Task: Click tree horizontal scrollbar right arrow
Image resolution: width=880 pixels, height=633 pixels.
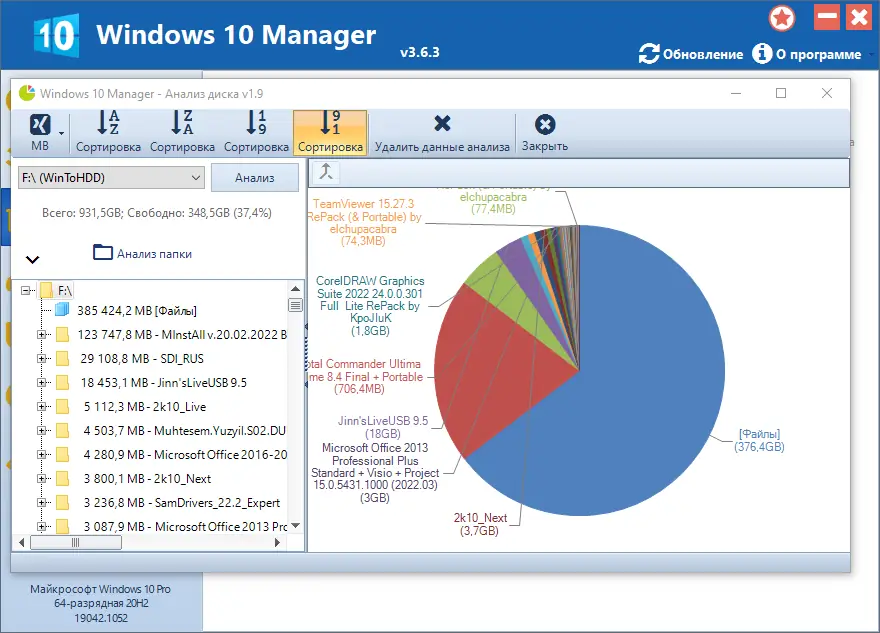Action: pos(277,543)
